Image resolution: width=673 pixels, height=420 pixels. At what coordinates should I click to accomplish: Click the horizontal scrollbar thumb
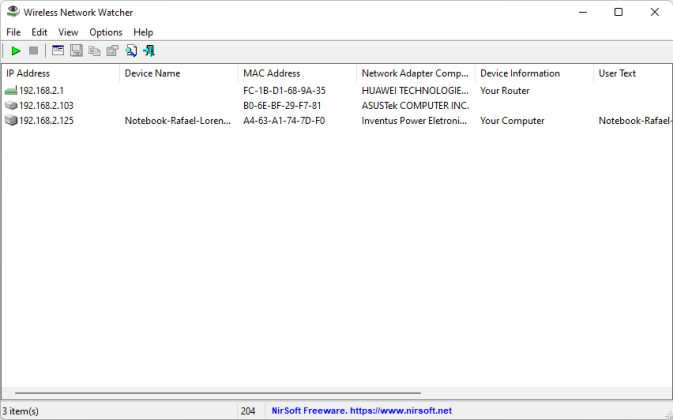[218, 393]
